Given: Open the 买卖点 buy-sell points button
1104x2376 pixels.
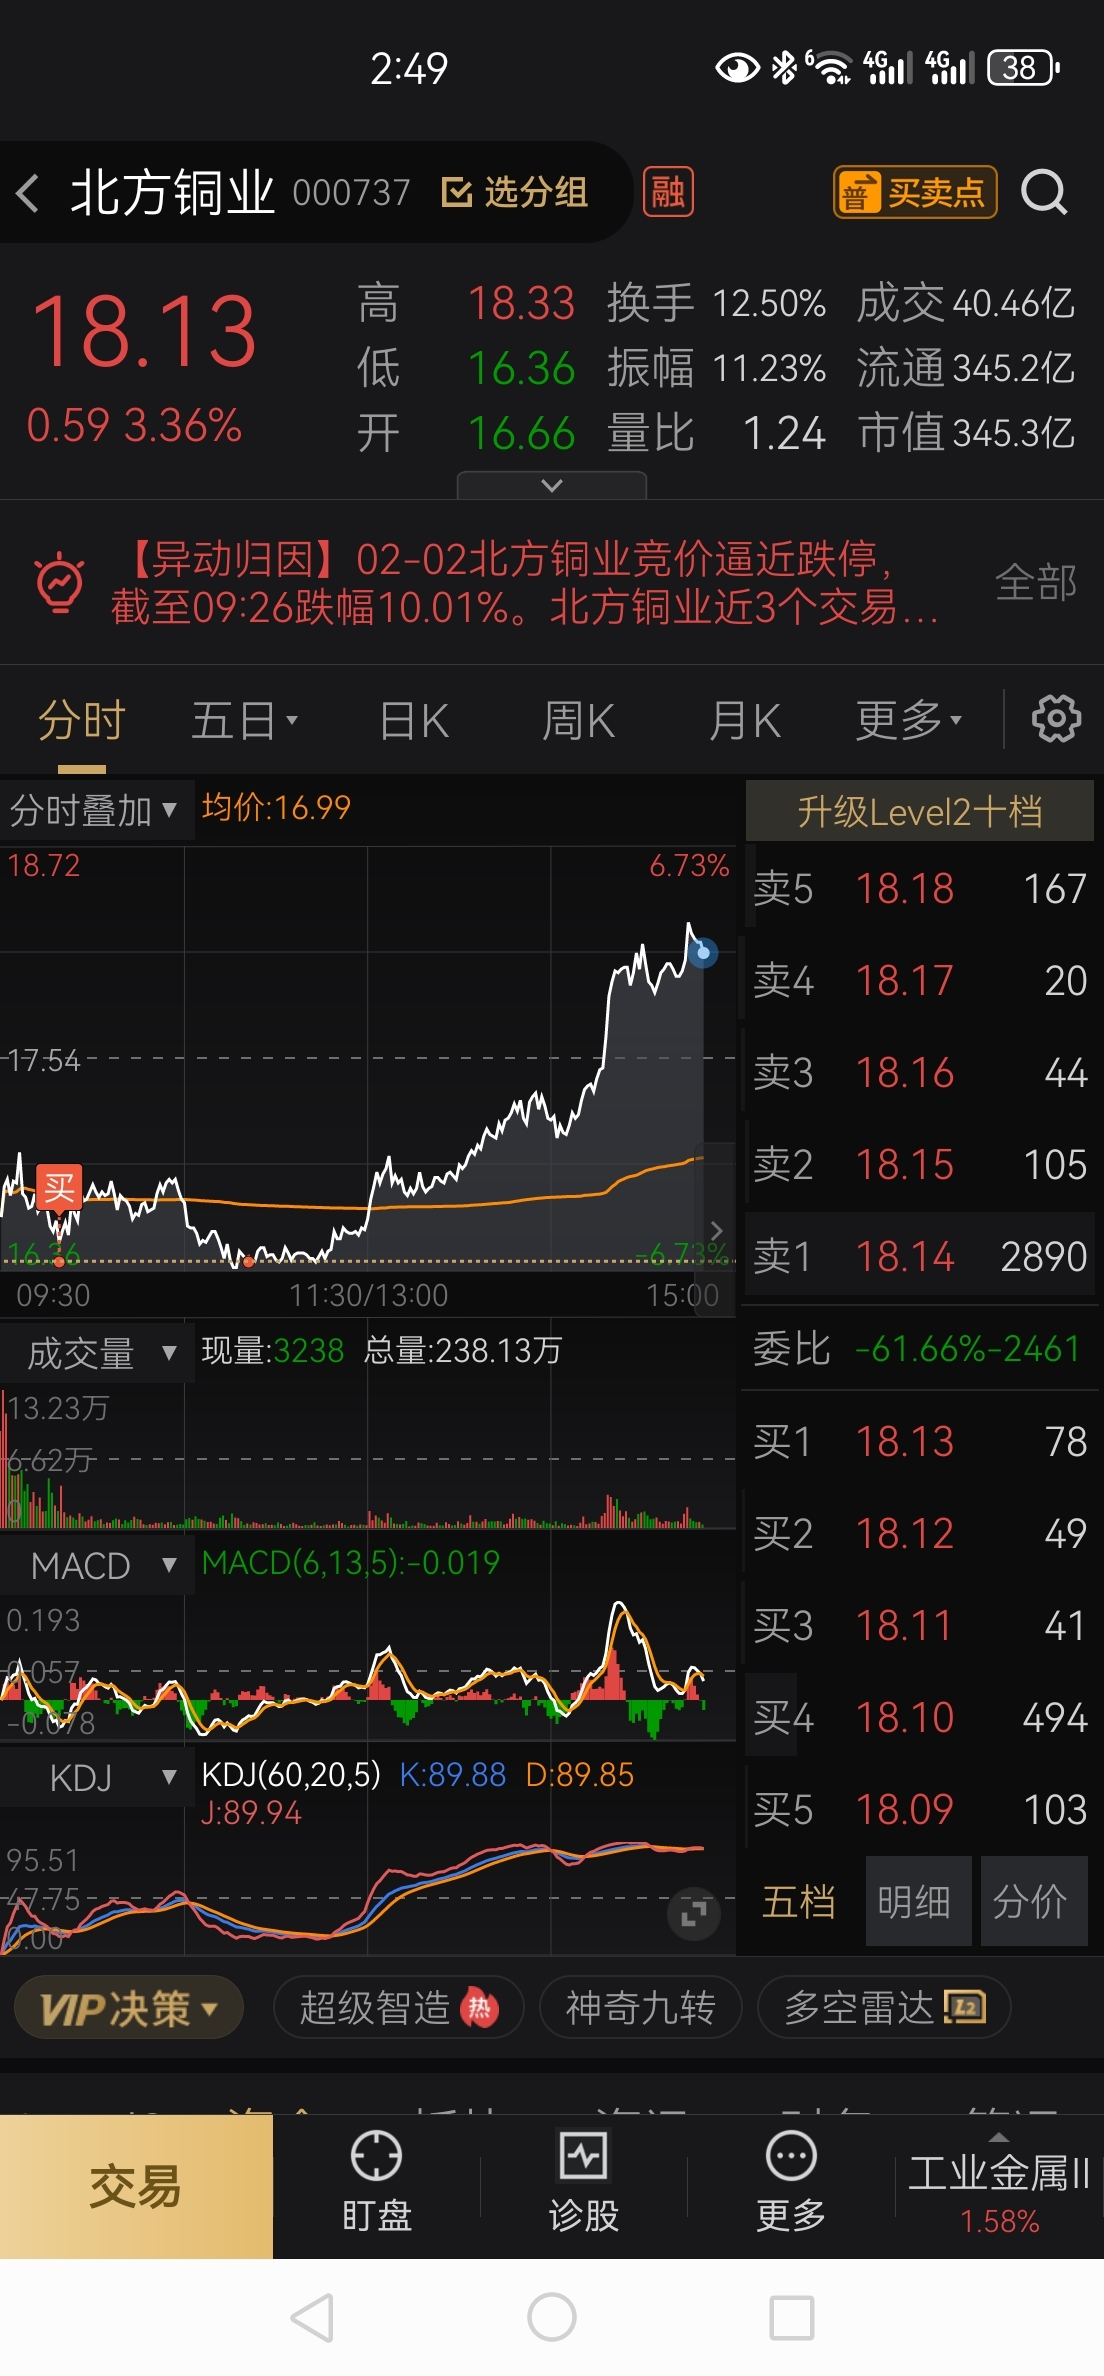Looking at the screenshot, I should pyautogui.click(x=915, y=192).
